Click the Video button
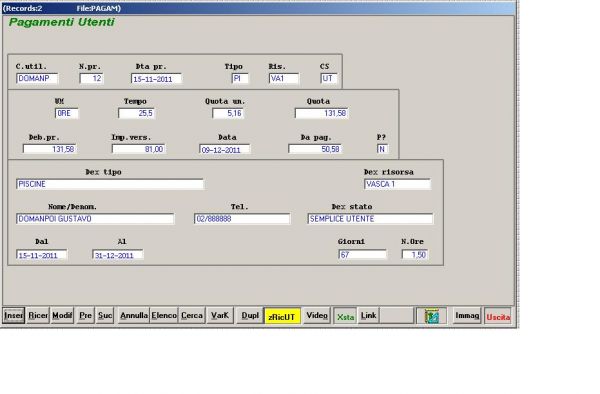This screenshot has height=394, width=600. [317, 316]
